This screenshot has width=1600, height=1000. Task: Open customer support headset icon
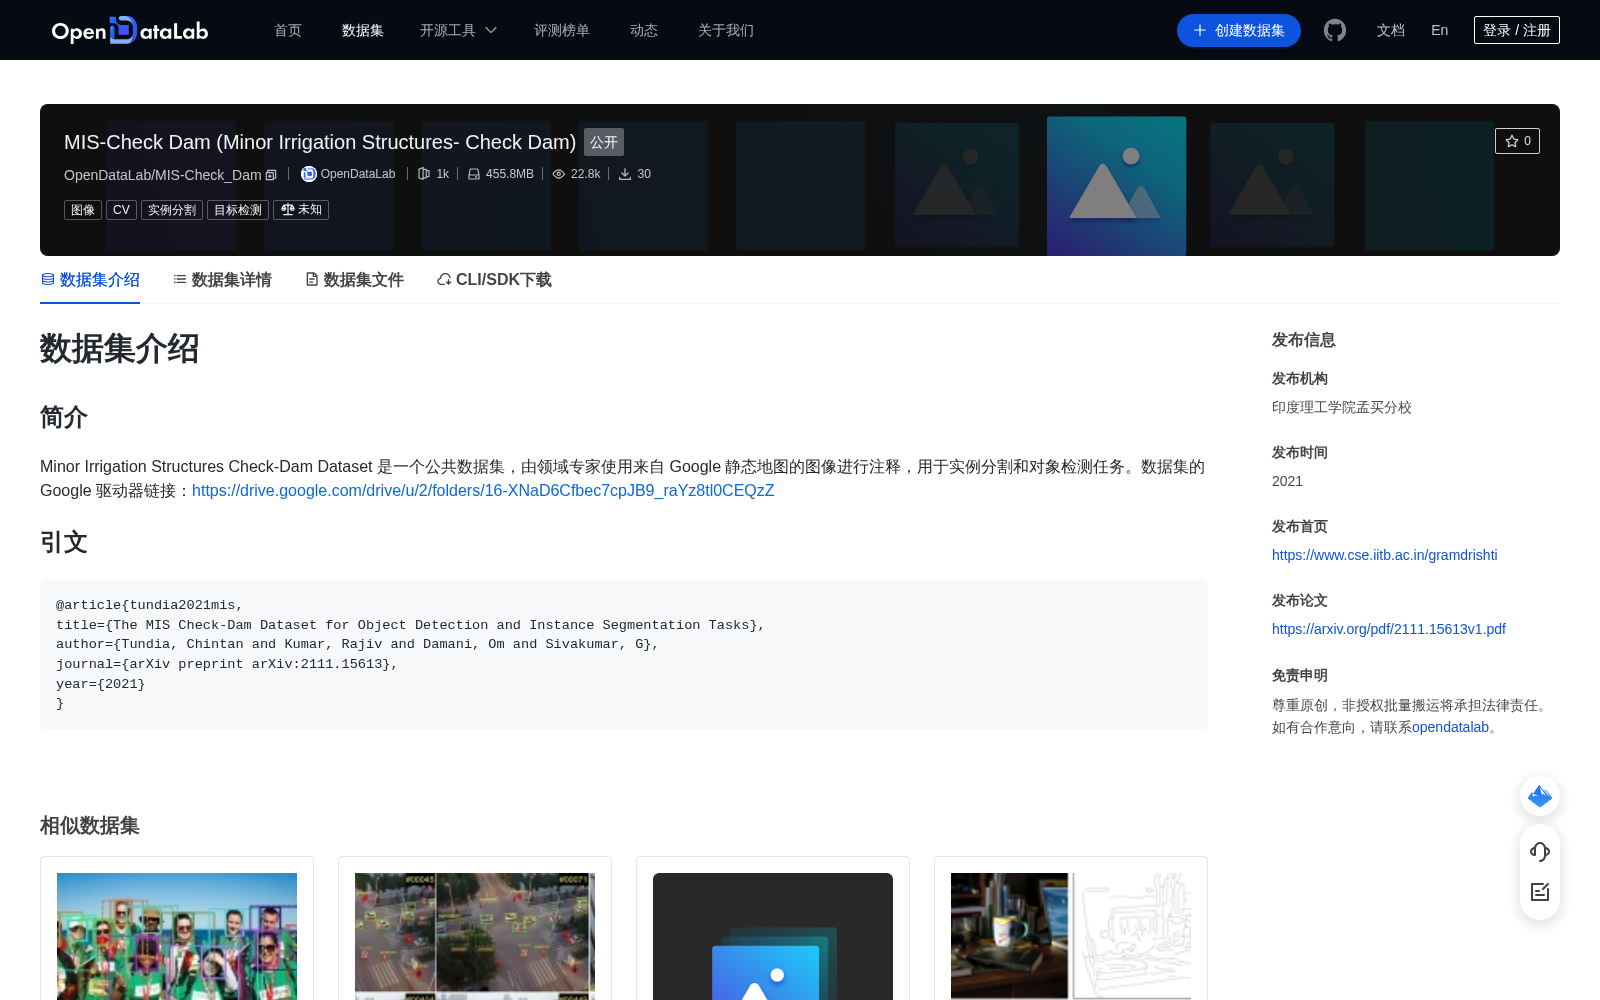[1540, 851]
